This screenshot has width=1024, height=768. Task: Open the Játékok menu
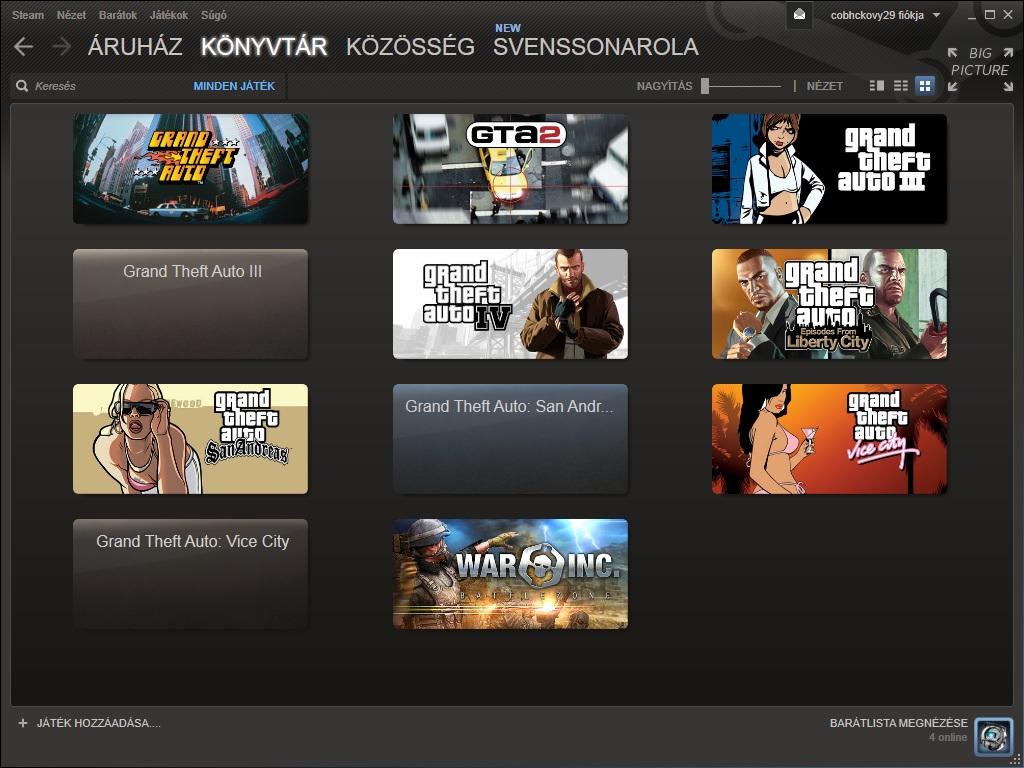pos(168,14)
